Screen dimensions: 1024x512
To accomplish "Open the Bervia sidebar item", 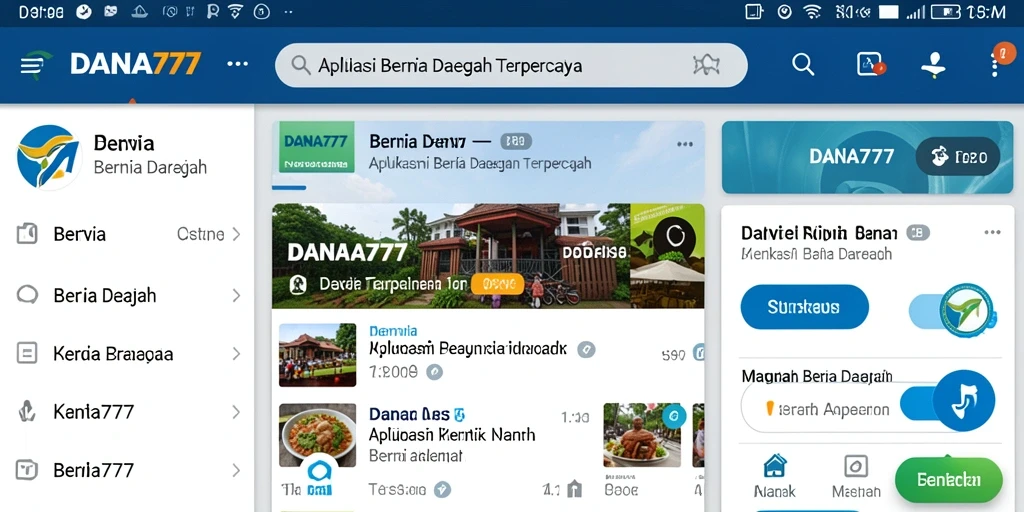I will click(127, 234).
